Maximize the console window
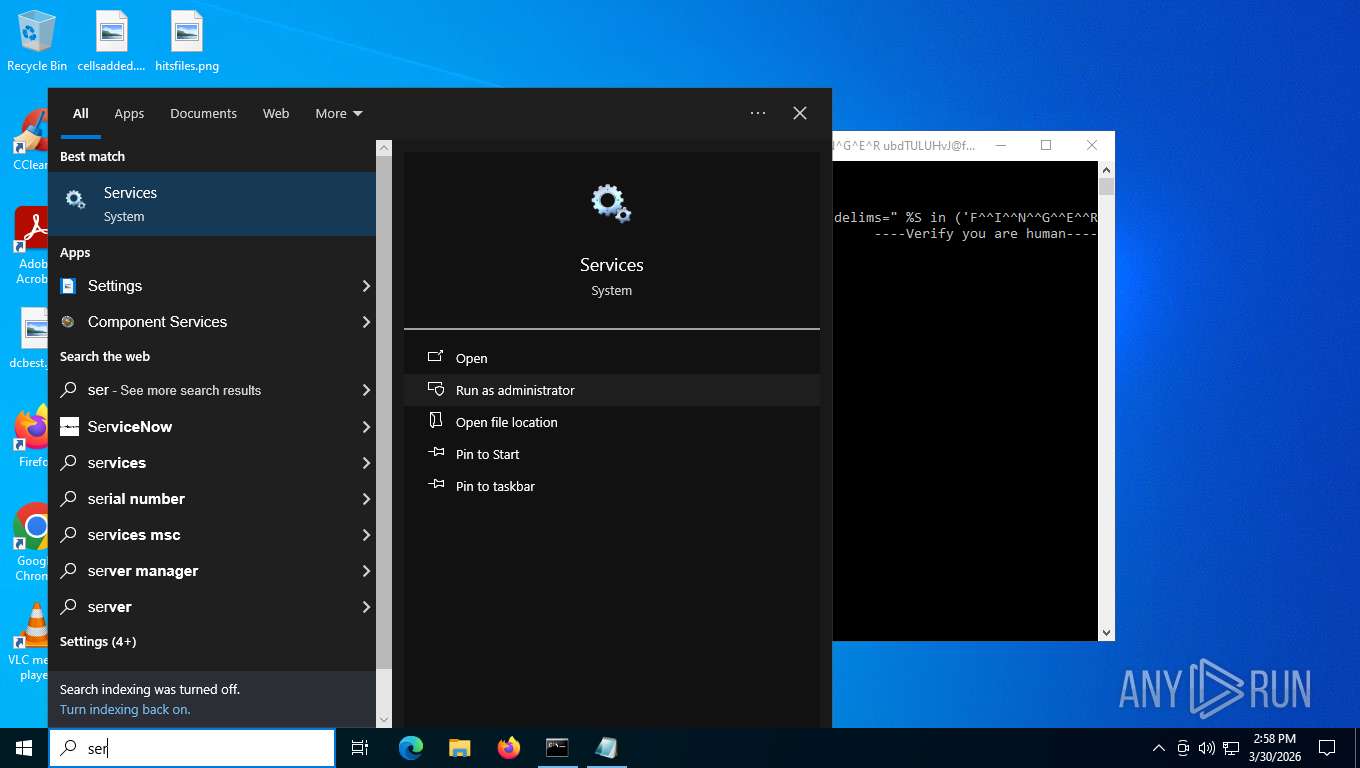Viewport: 1360px width, 768px height. click(x=1046, y=145)
